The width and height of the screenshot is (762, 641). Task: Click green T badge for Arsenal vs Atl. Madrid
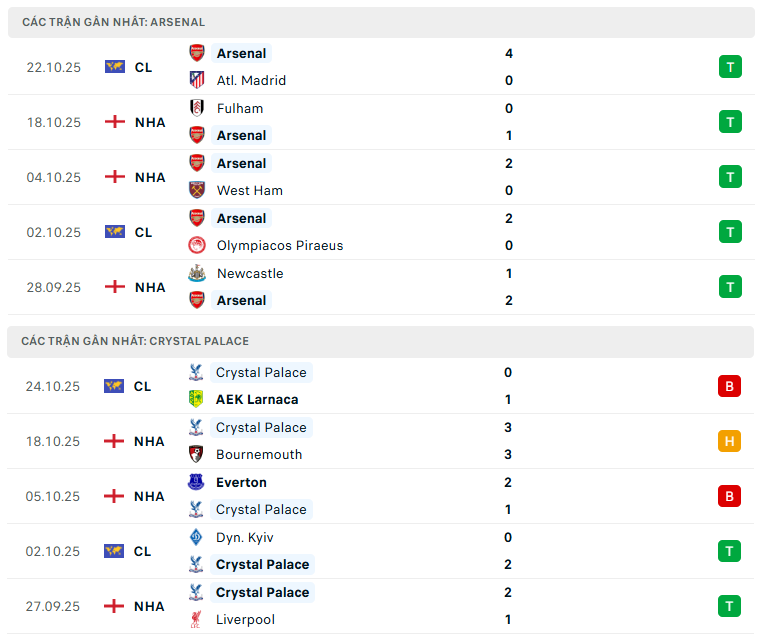coord(729,67)
